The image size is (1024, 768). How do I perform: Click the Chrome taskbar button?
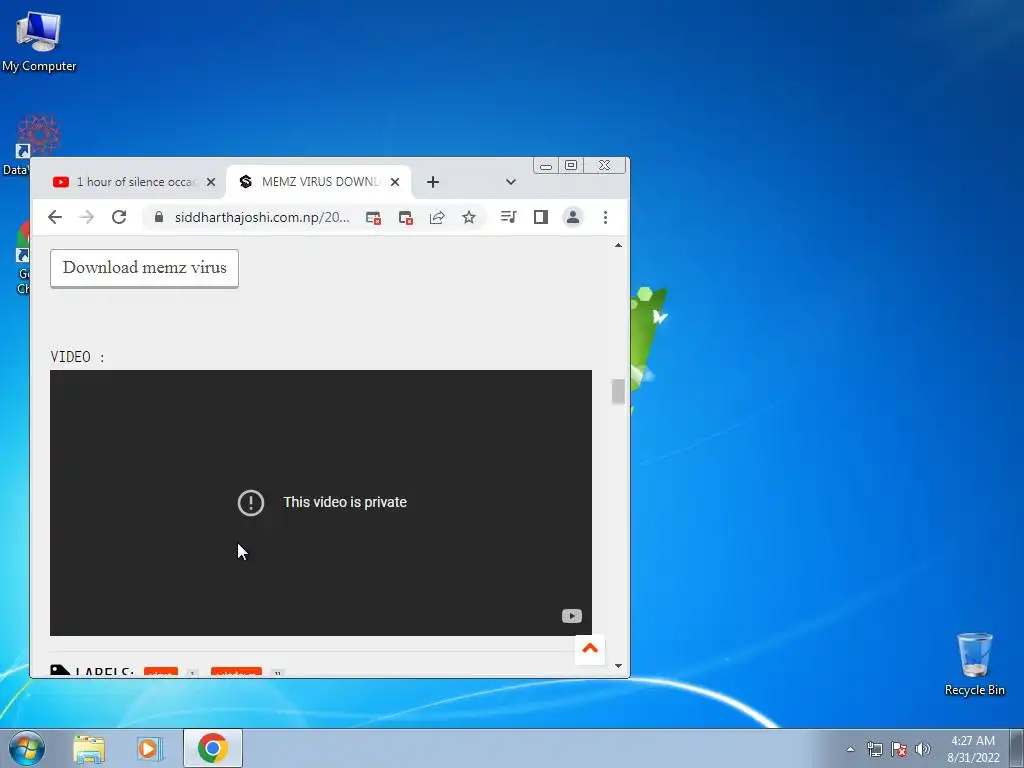pos(213,748)
